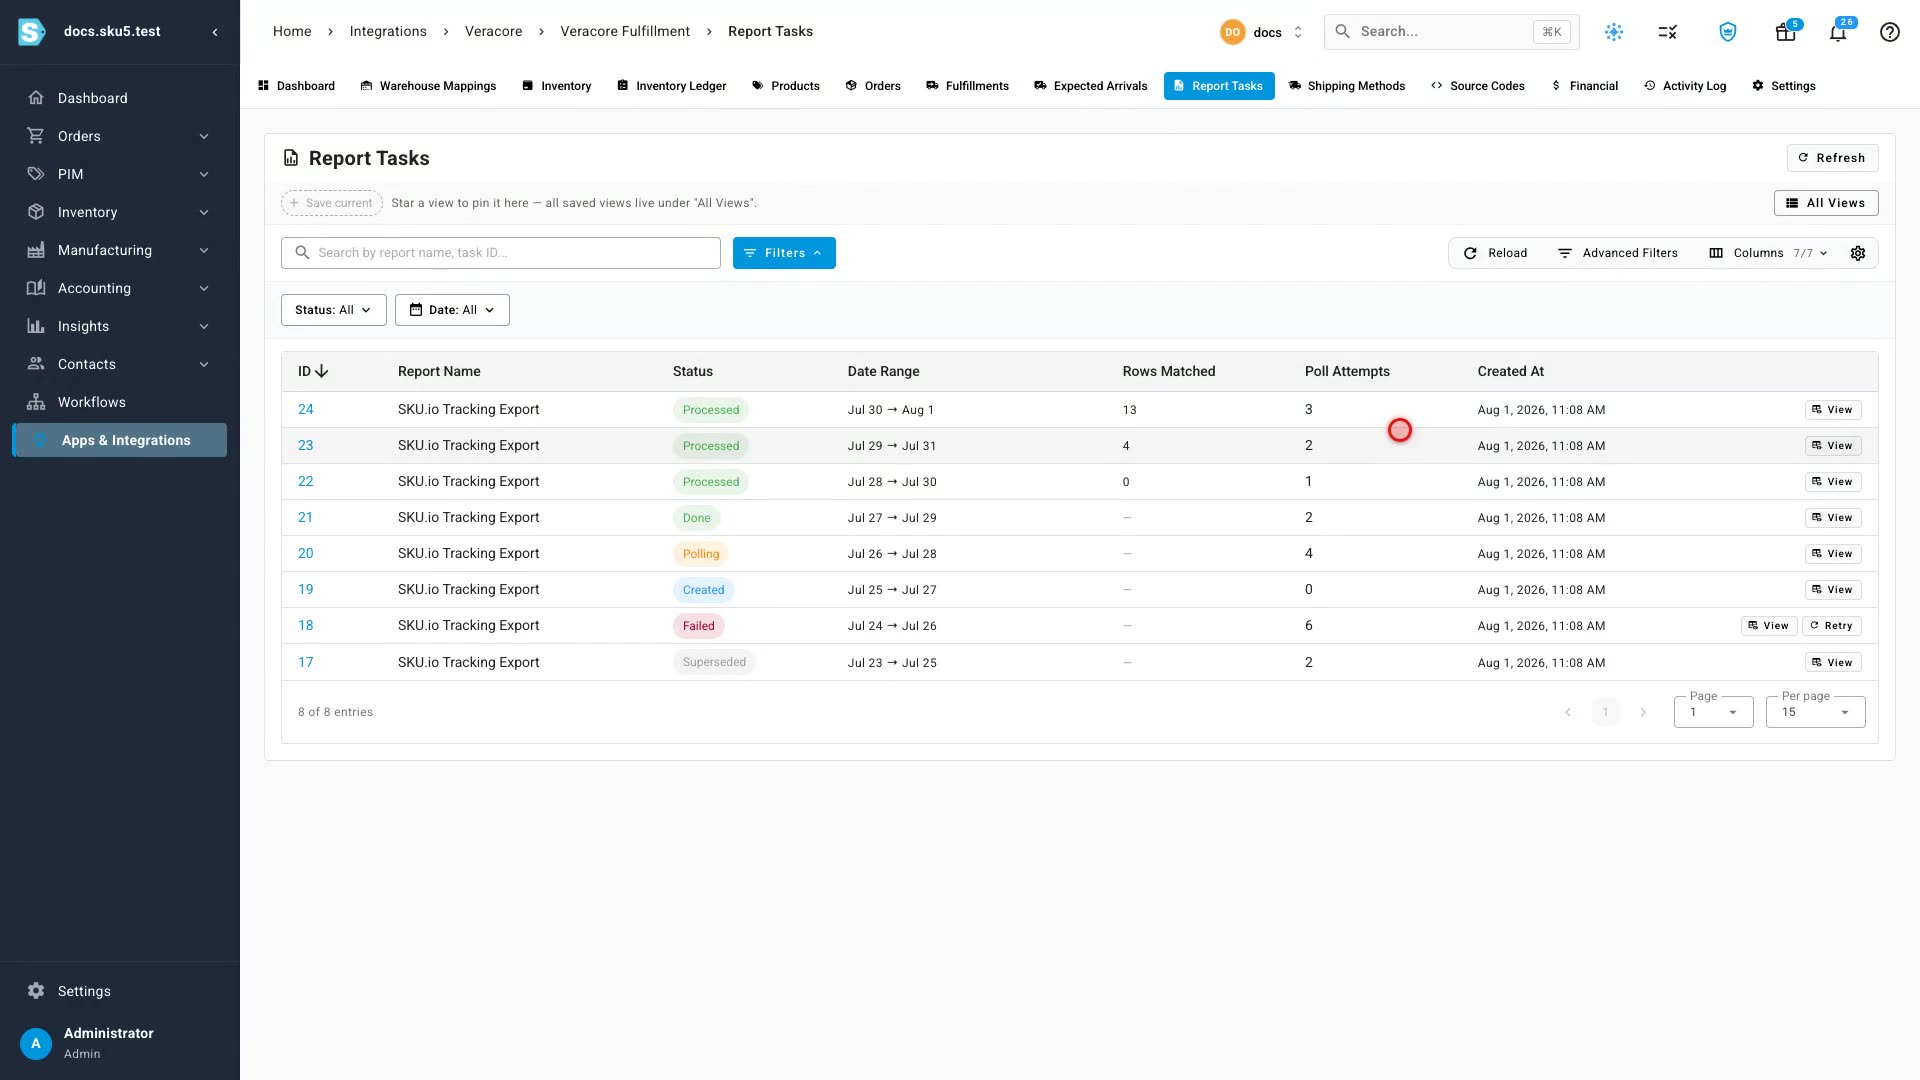This screenshot has height=1080, width=1920.
Task: Open the Per page dropdown
Action: 1815,712
